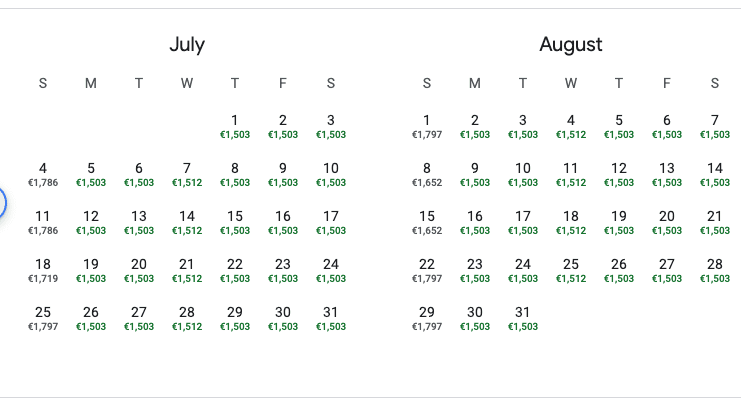Click August 31 date cell
Viewport: 741px width, 408px height.
click(x=523, y=319)
